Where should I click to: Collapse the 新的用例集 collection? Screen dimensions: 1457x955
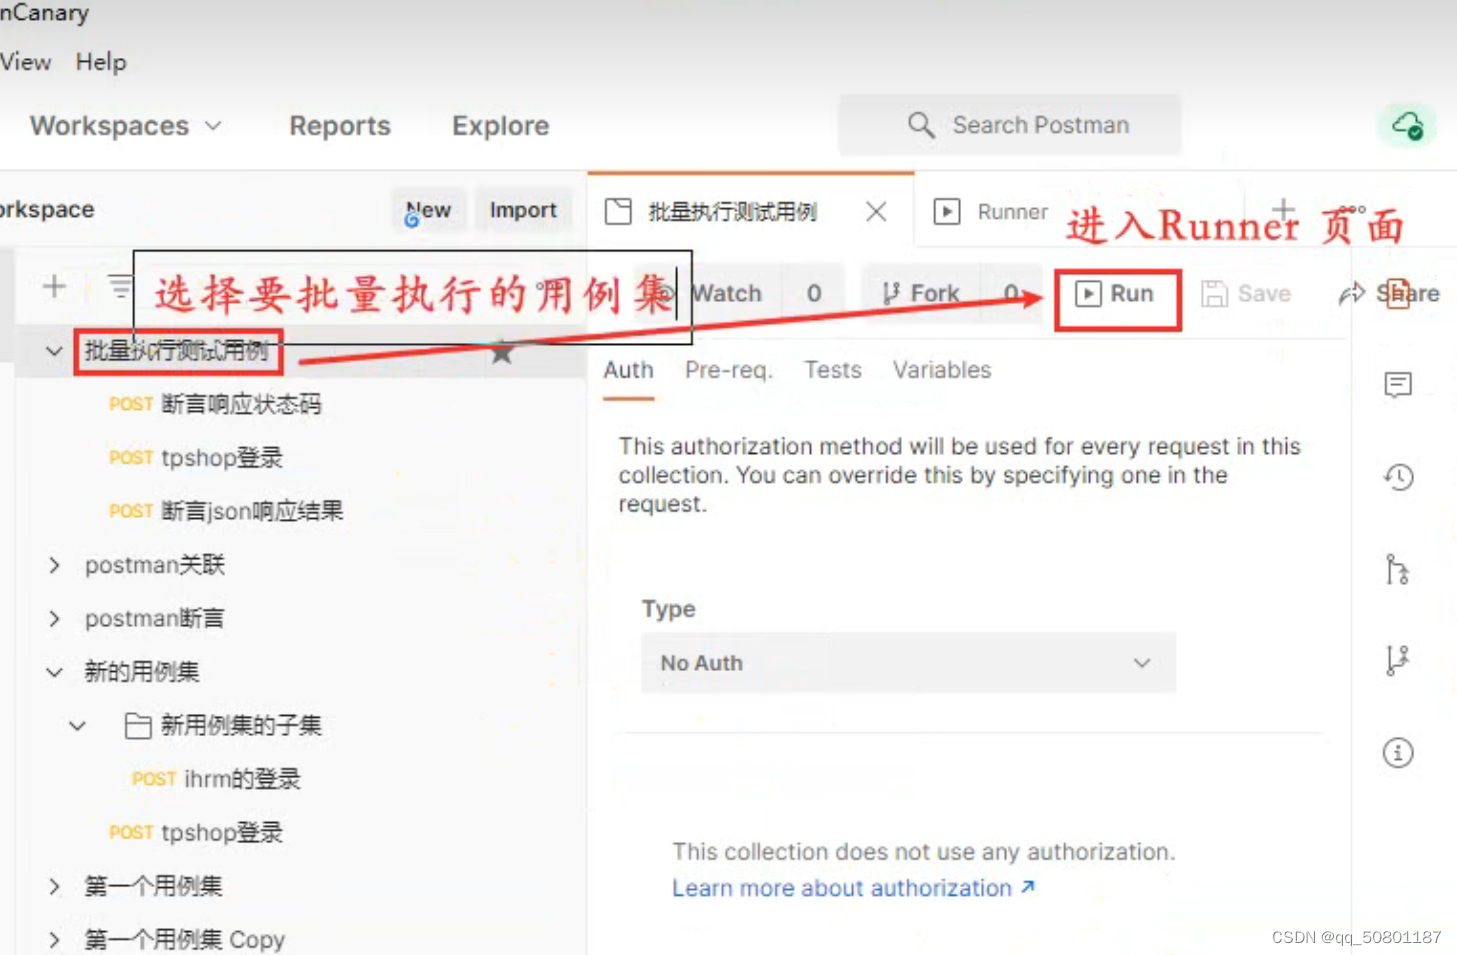[x=54, y=672]
